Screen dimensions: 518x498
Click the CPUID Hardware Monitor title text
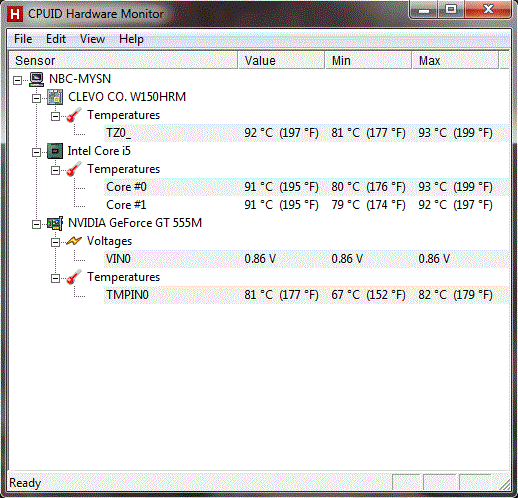pos(96,14)
